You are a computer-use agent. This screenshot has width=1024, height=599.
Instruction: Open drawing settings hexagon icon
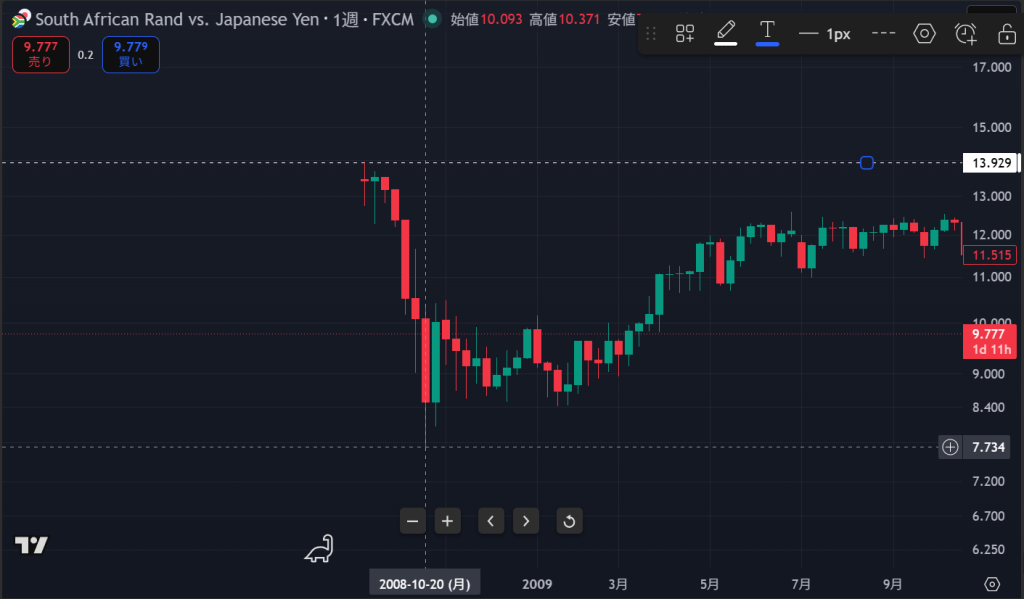pyautogui.click(x=924, y=33)
